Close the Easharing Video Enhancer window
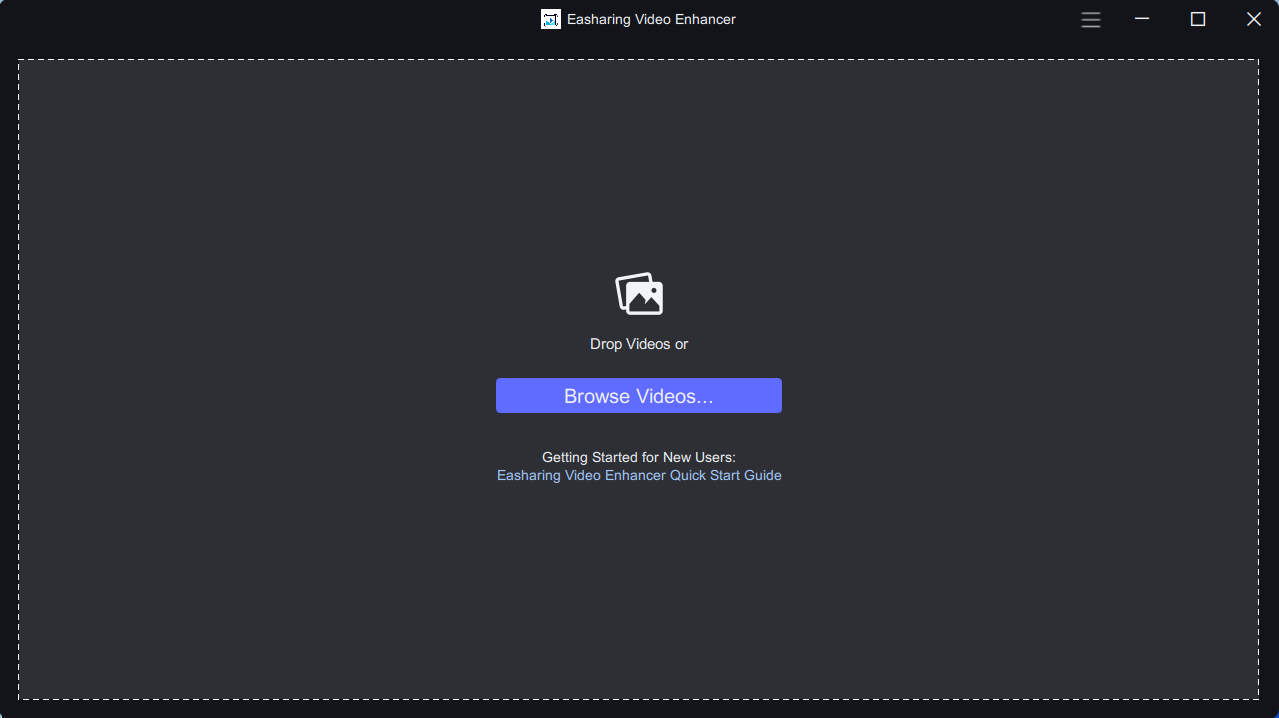Screen dimensions: 1279x718 [x=1254, y=19]
